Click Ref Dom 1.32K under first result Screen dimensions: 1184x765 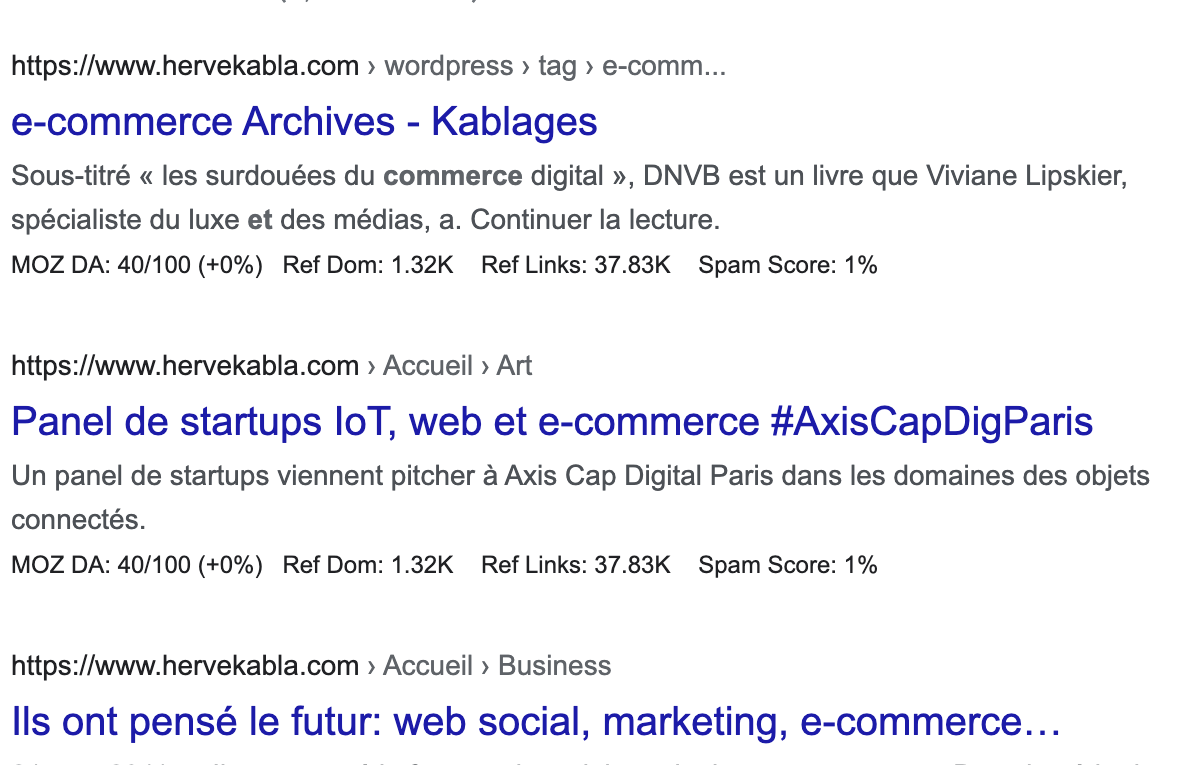(368, 265)
